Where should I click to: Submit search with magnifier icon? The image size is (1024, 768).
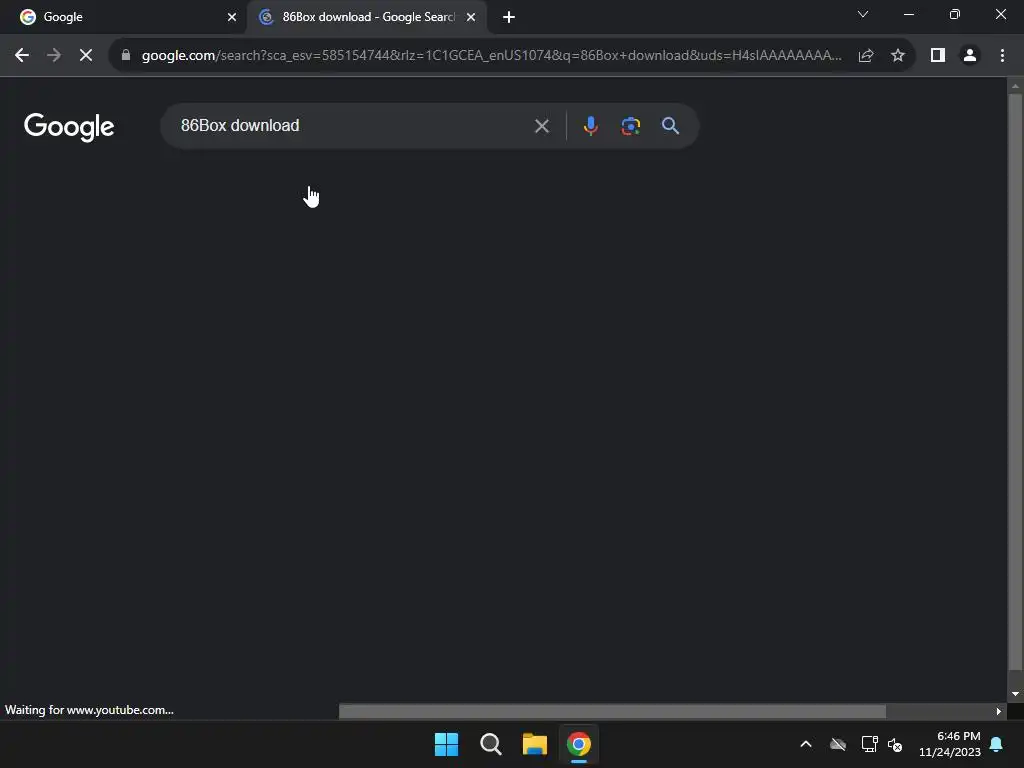coord(671,126)
